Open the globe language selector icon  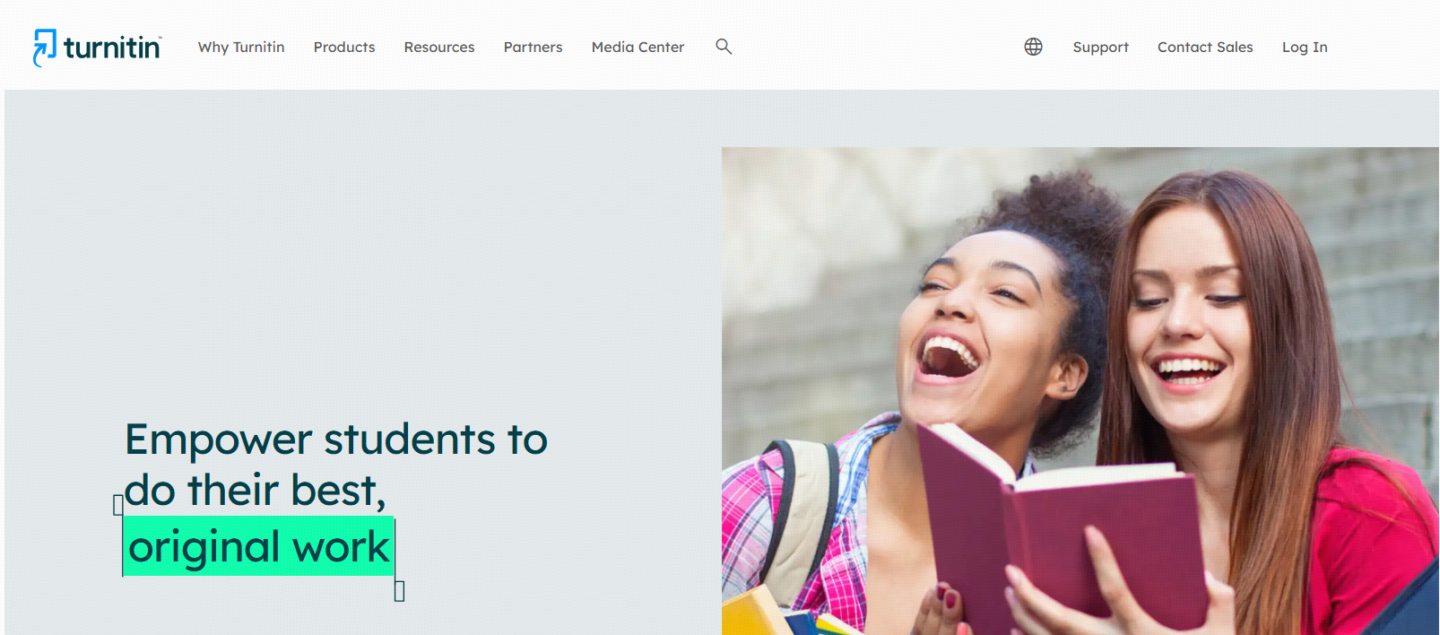pyautogui.click(x=1033, y=47)
